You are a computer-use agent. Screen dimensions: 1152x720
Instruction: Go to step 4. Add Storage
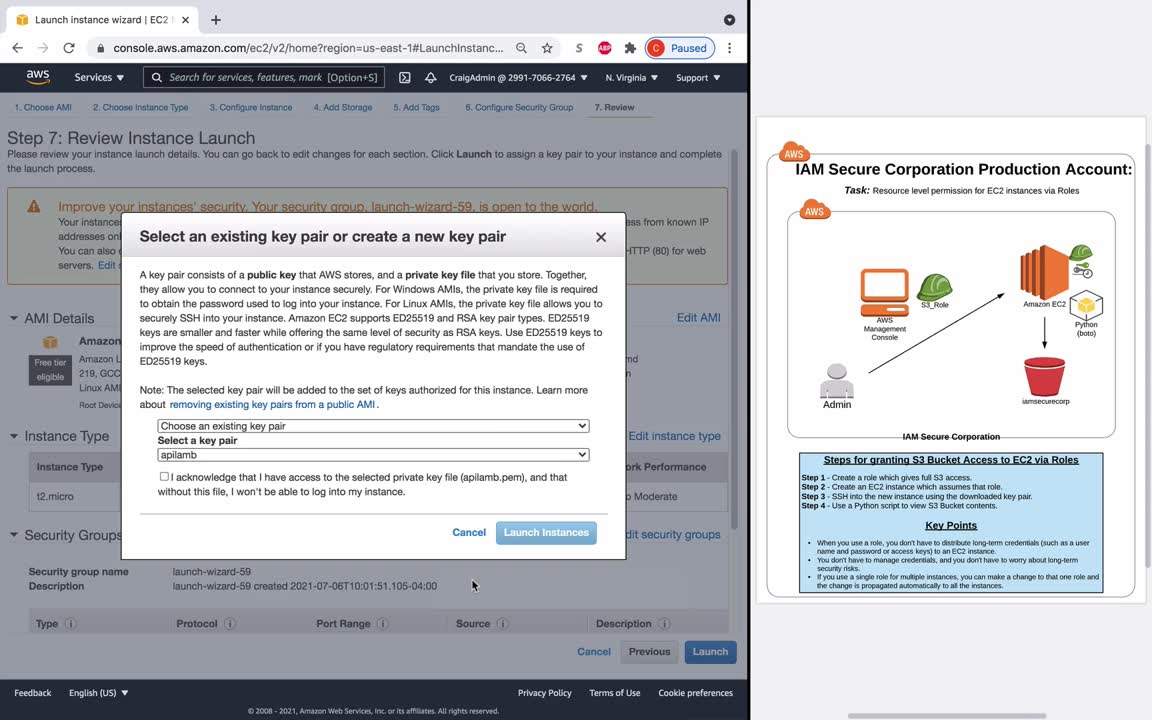pyautogui.click(x=343, y=107)
